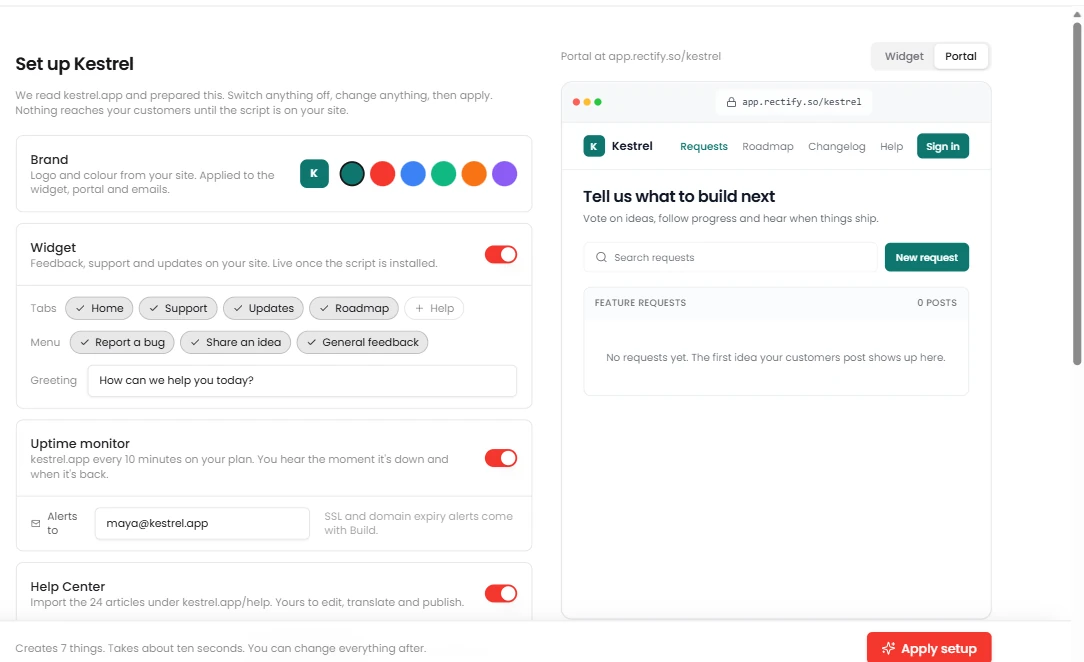Deselect the Roadmap tab chip

(354, 308)
